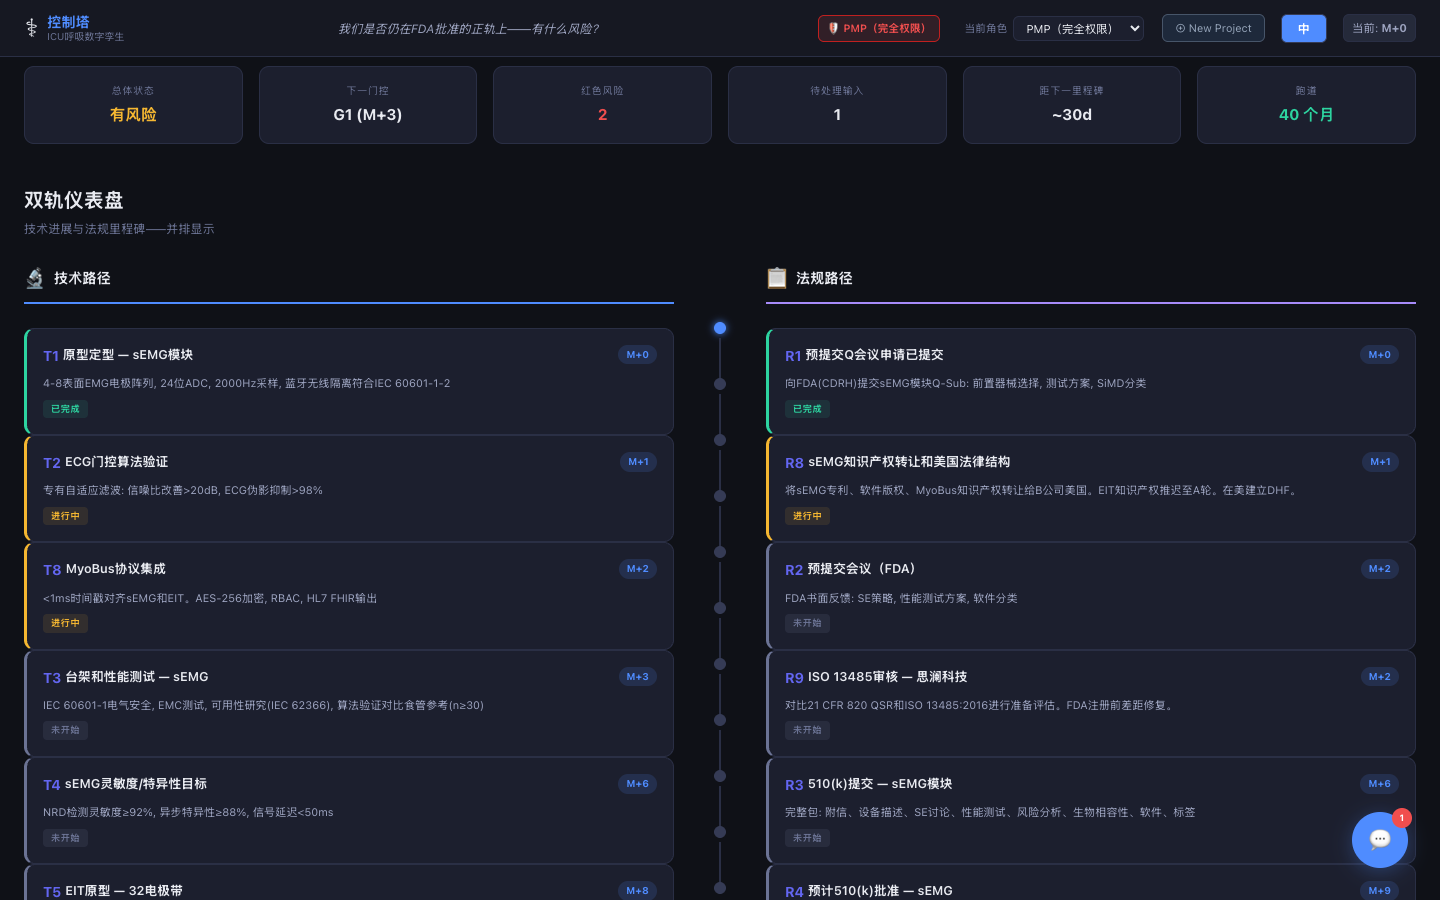The height and width of the screenshot is (900, 1440).
Task: Click the clipboard icon next to 法规路径
Action: pyautogui.click(x=777, y=278)
